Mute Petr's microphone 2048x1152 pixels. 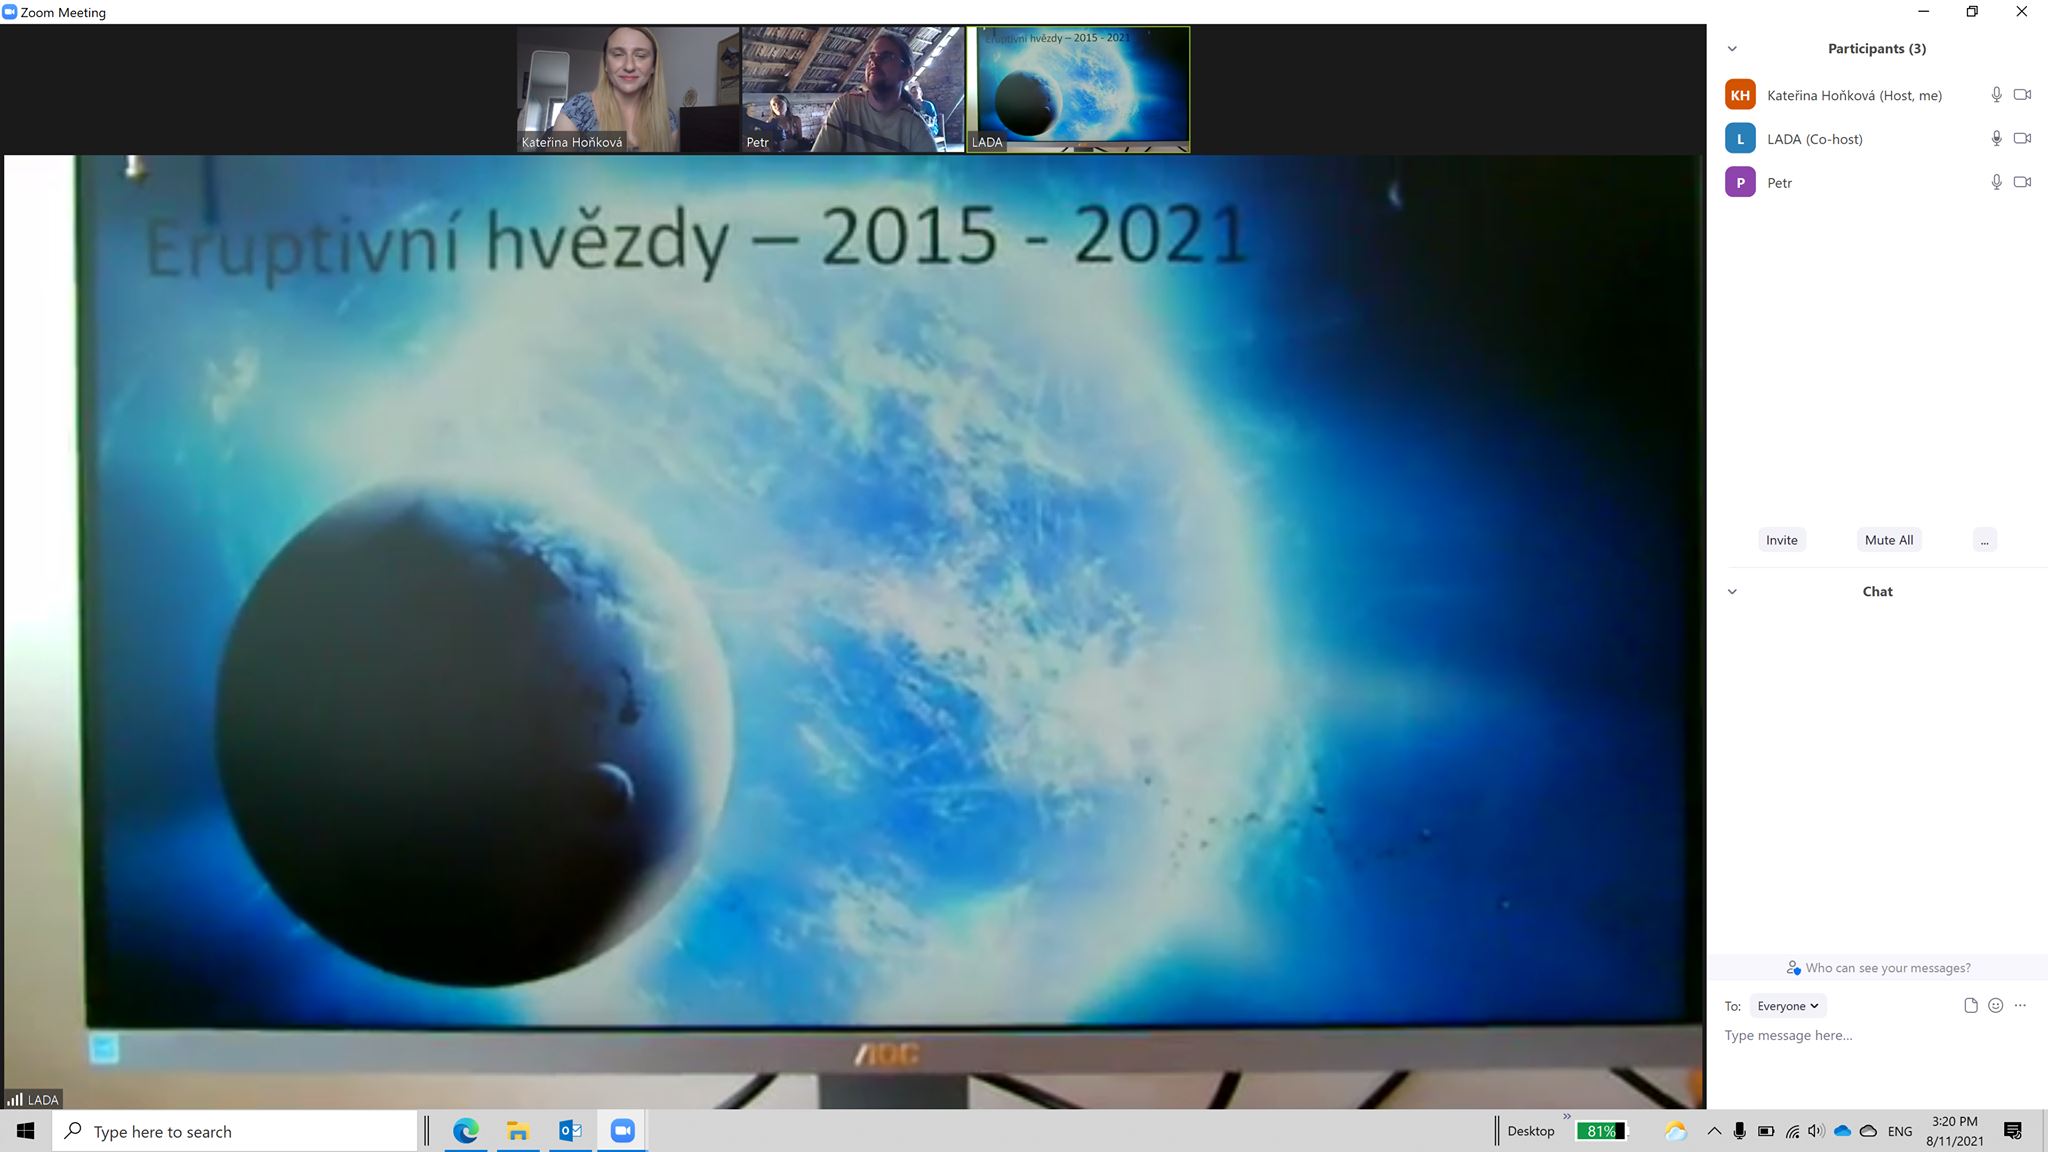pyautogui.click(x=1996, y=182)
